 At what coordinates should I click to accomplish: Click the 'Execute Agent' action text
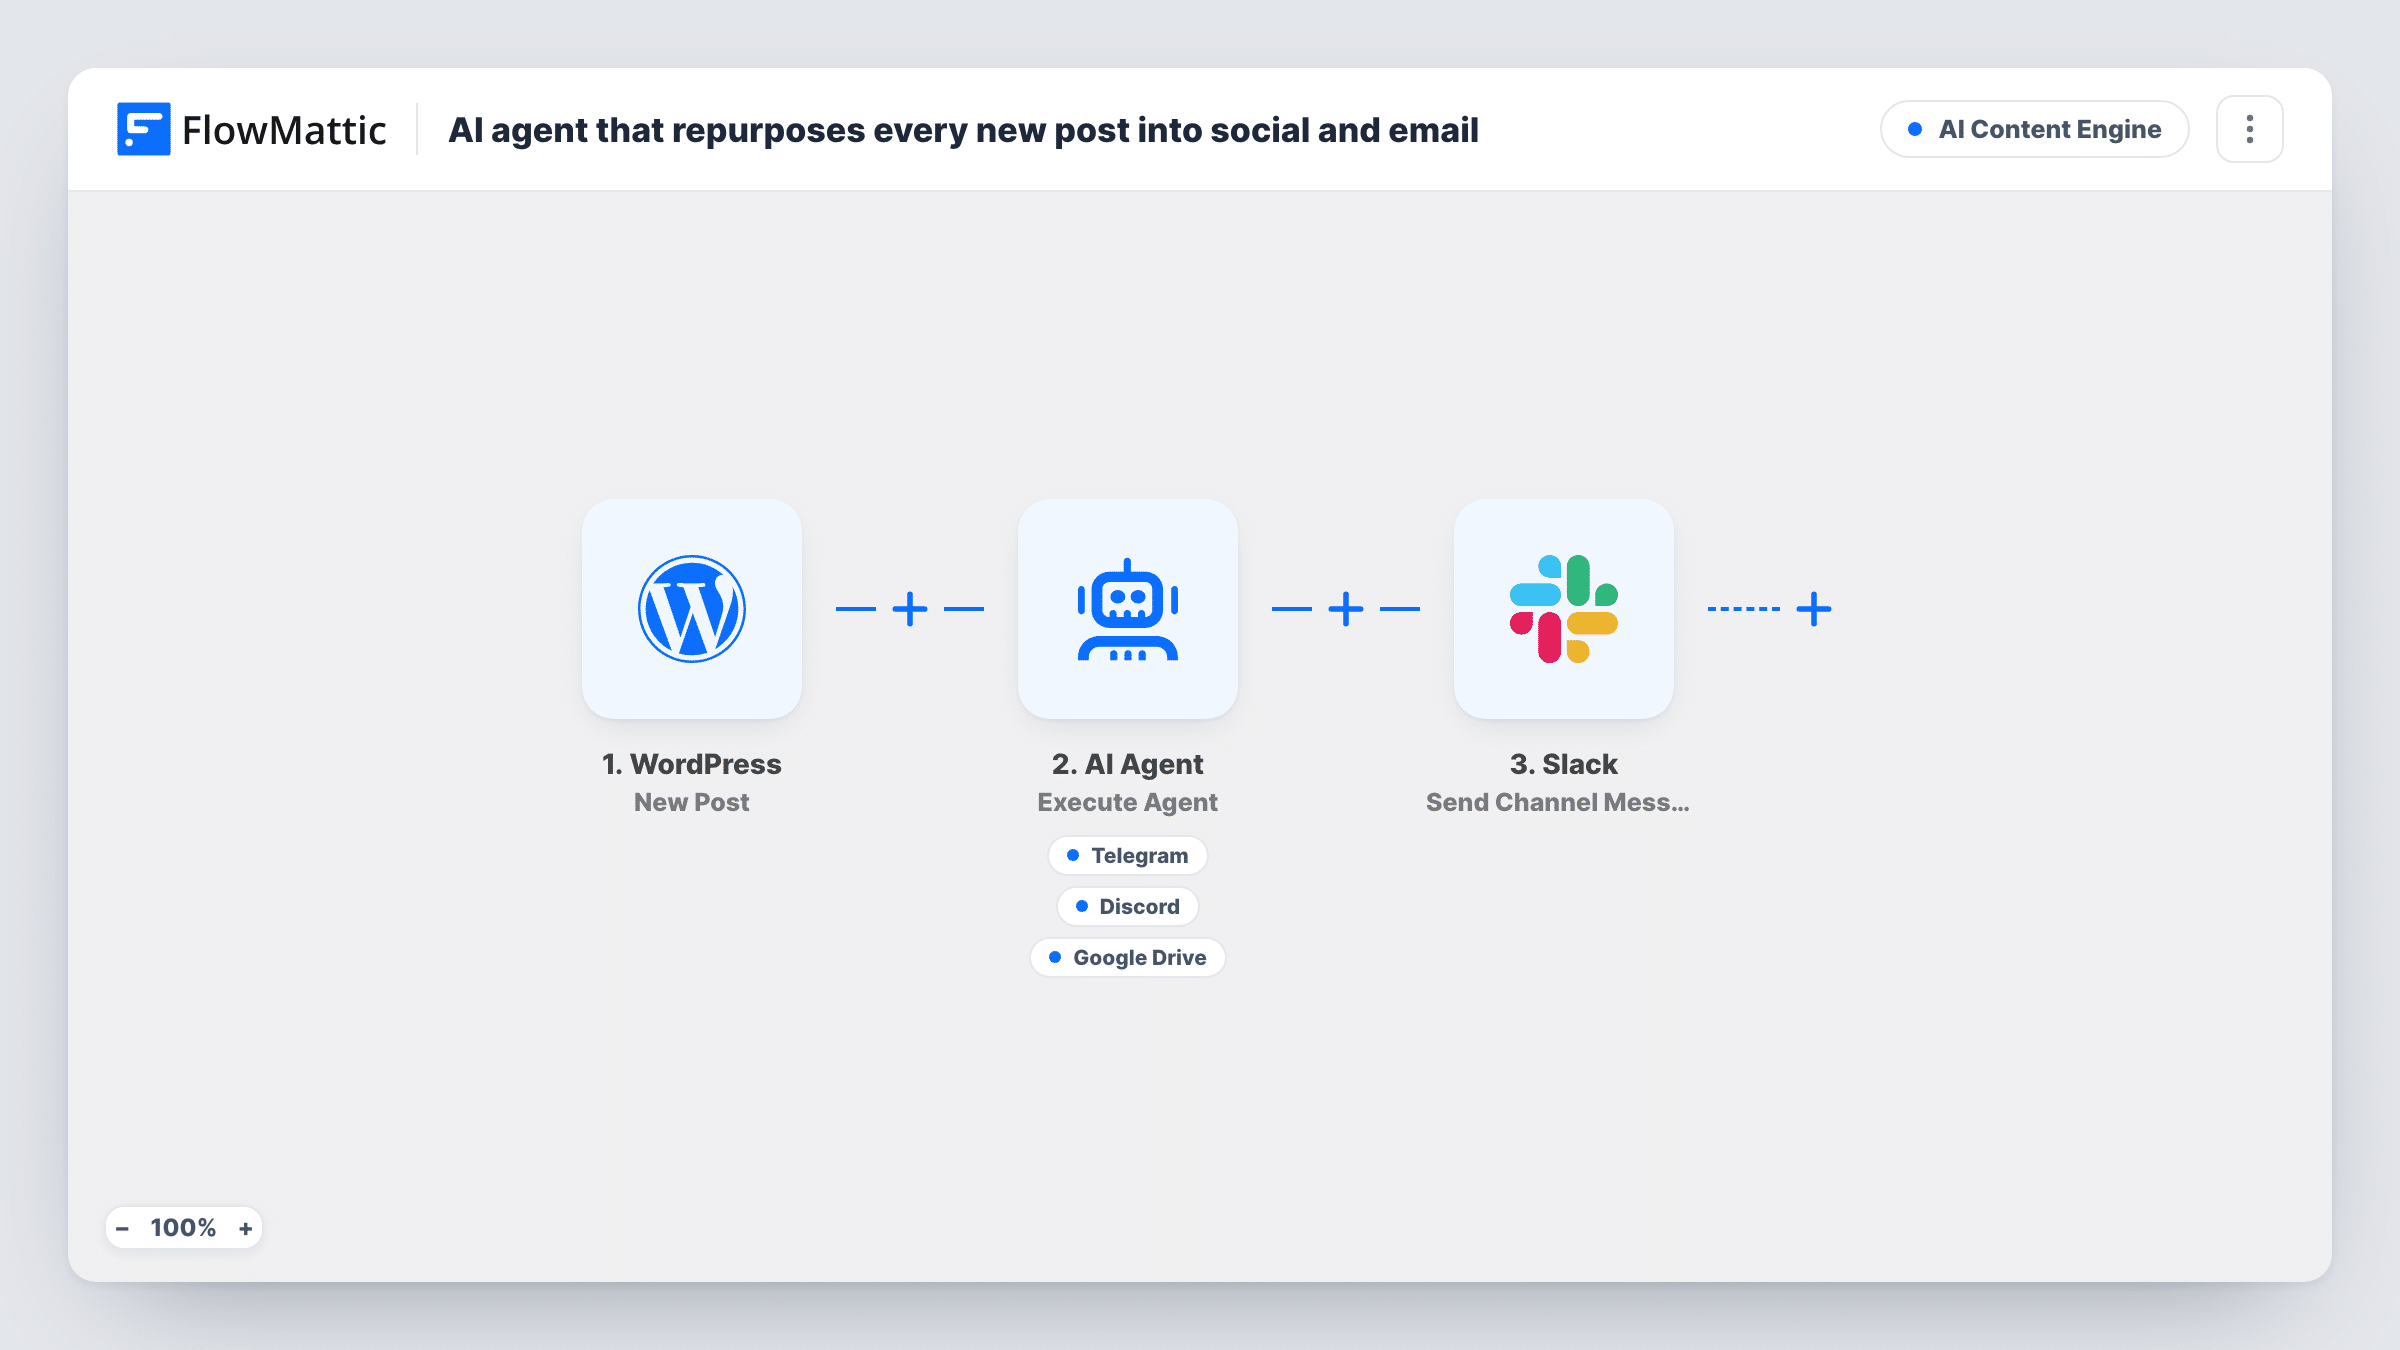[x=1127, y=802]
